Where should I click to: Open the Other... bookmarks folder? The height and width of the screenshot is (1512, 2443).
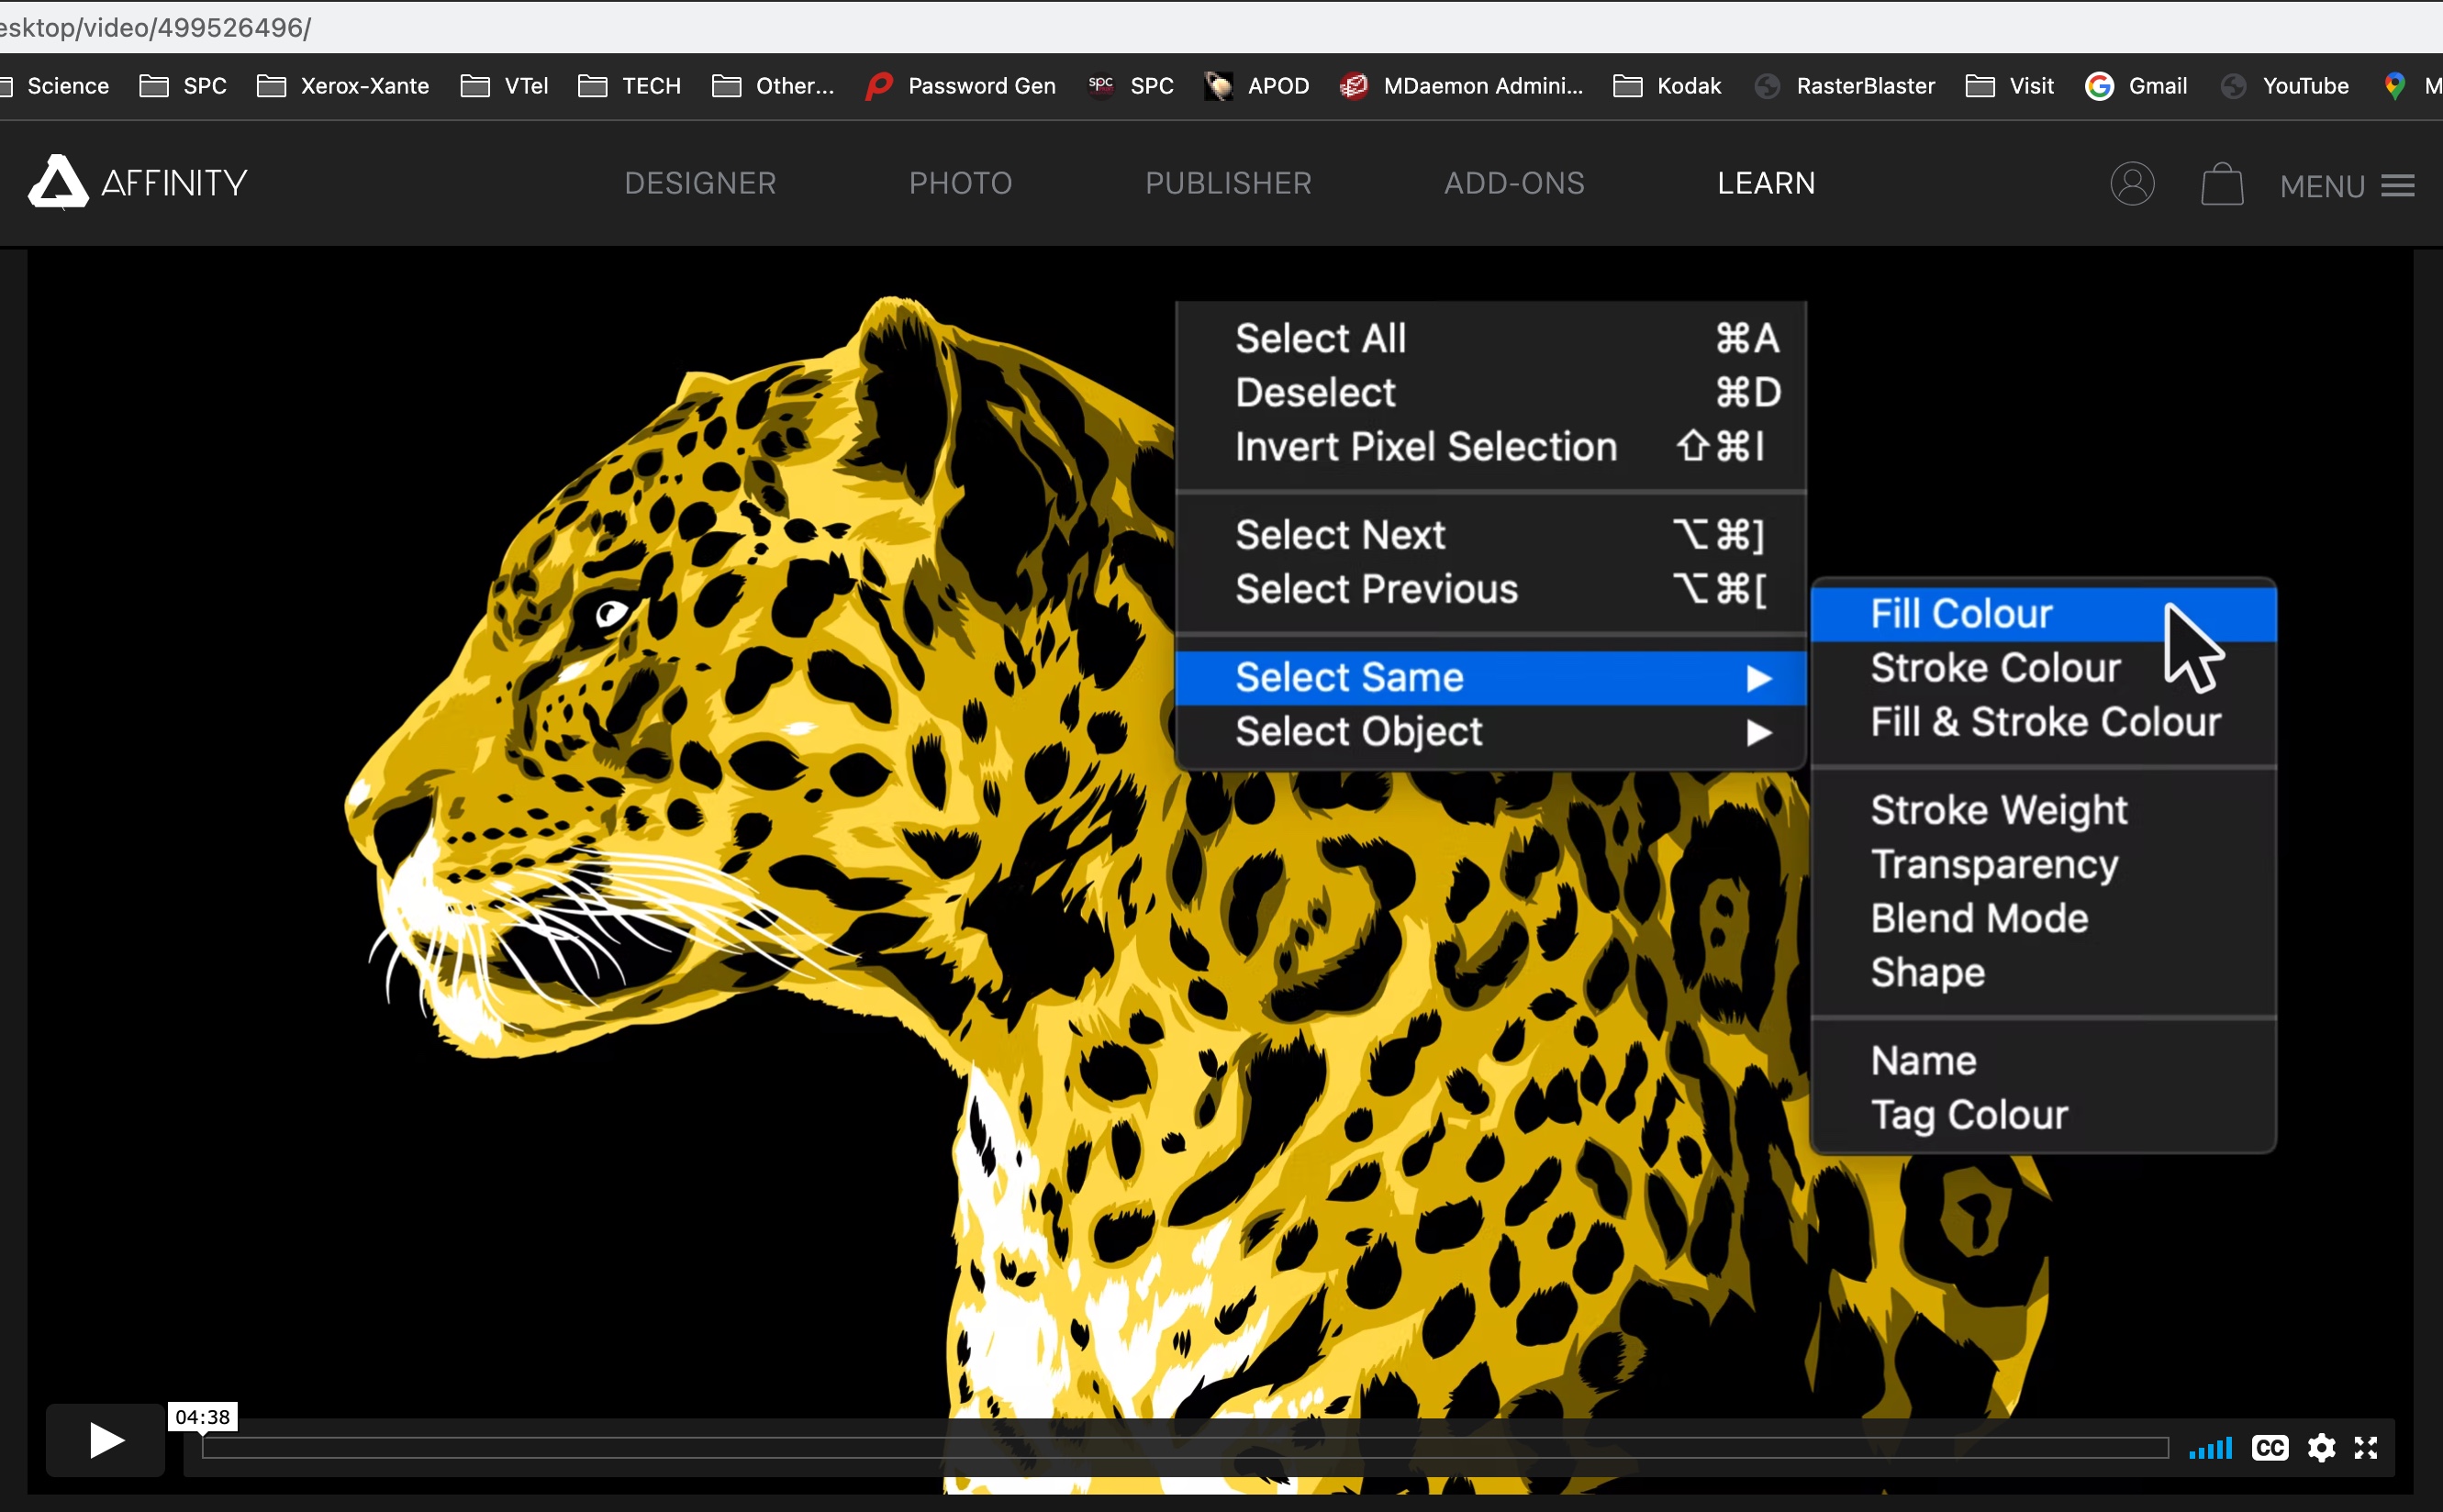point(773,86)
